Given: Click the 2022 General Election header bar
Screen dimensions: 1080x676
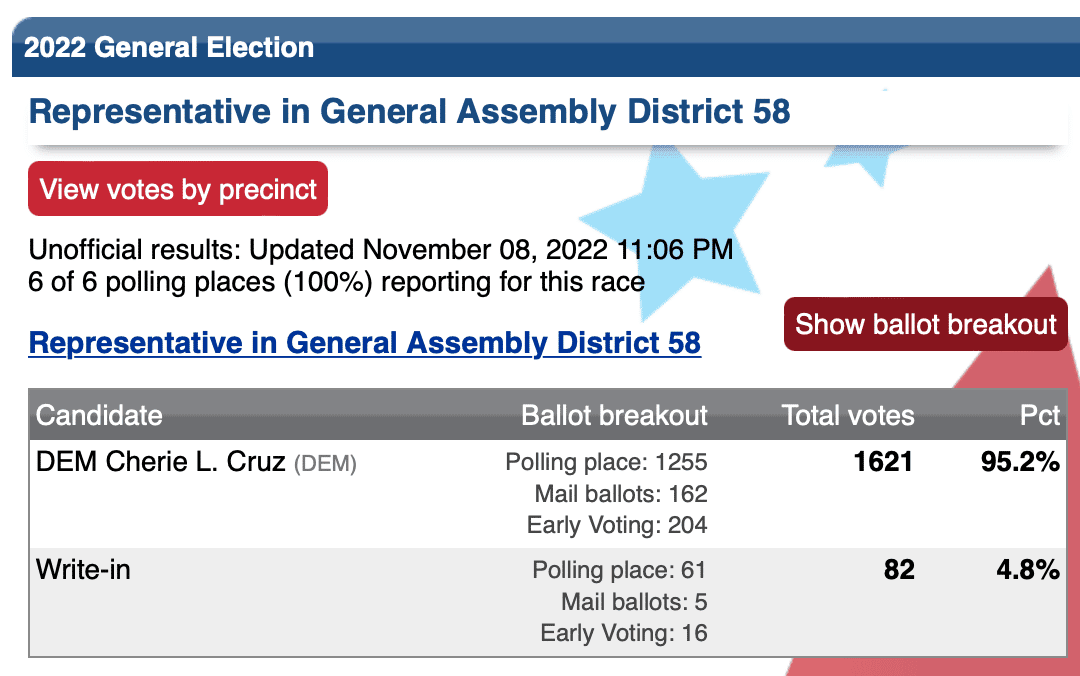Looking at the screenshot, I should [546, 47].
